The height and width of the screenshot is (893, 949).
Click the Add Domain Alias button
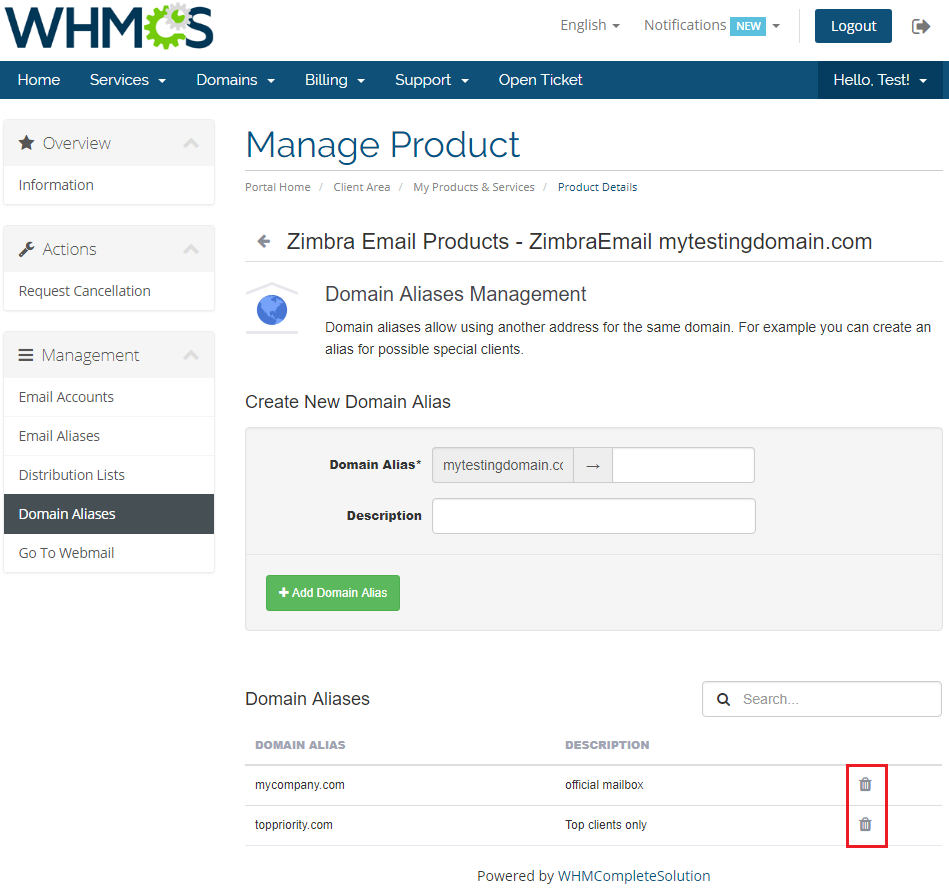tap(333, 593)
